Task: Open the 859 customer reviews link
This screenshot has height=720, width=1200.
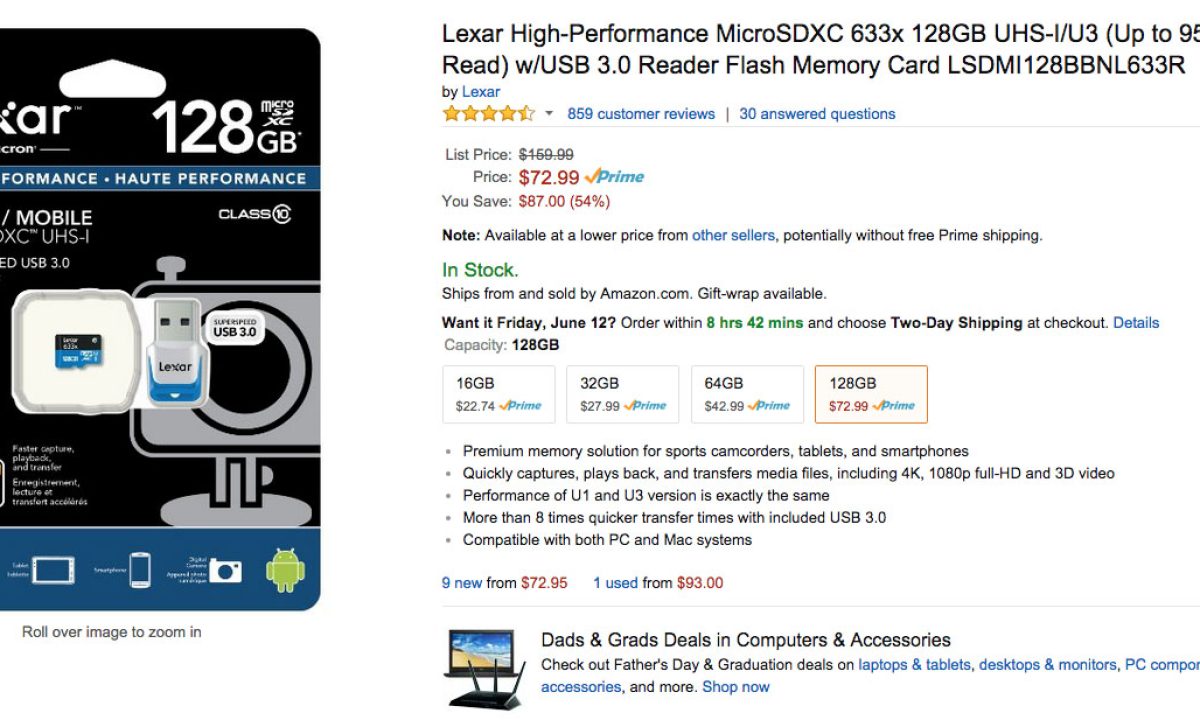Action: pyautogui.click(x=641, y=114)
